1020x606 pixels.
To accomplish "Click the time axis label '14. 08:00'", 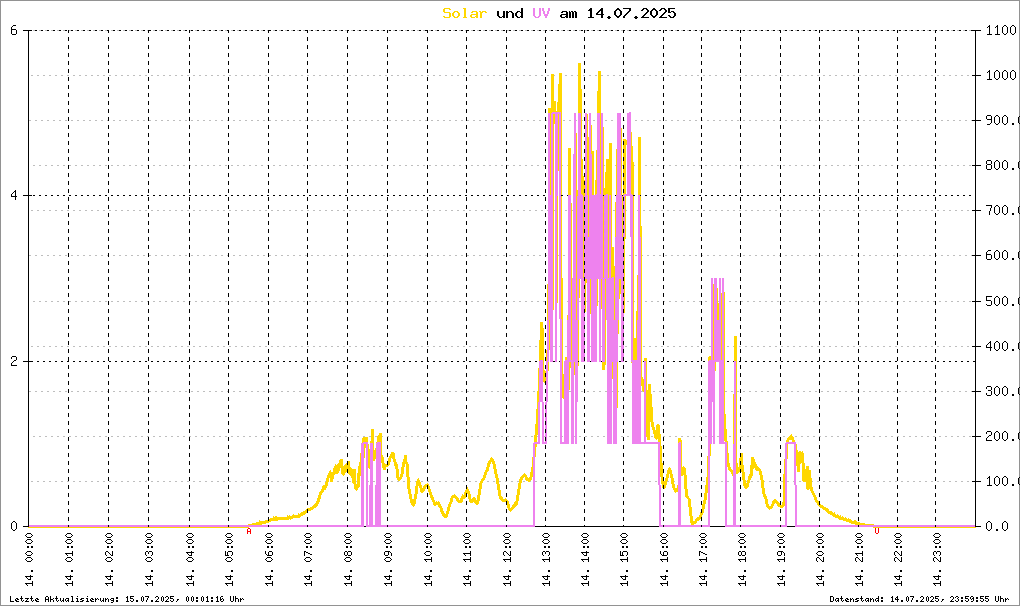I will pyautogui.click(x=348, y=560).
